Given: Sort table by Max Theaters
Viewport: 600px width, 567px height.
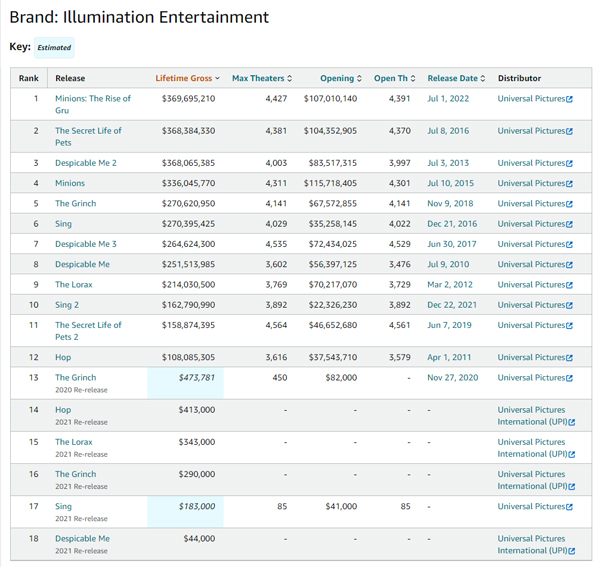Looking at the screenshot, I should pyautogui.click(x=262, y=78).
